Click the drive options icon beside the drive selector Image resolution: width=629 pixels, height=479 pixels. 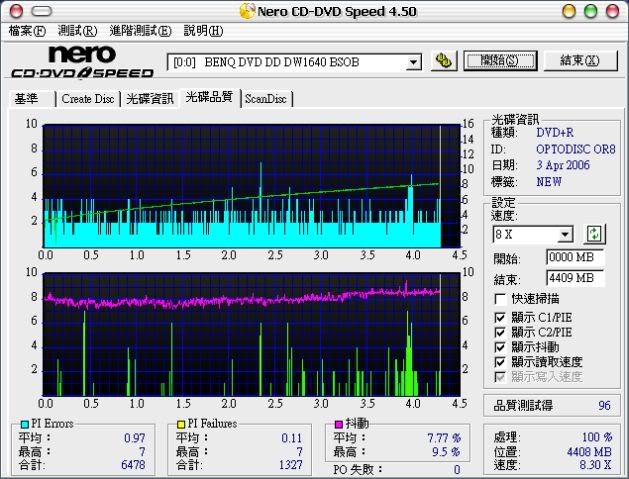click(x=444, y=61)
